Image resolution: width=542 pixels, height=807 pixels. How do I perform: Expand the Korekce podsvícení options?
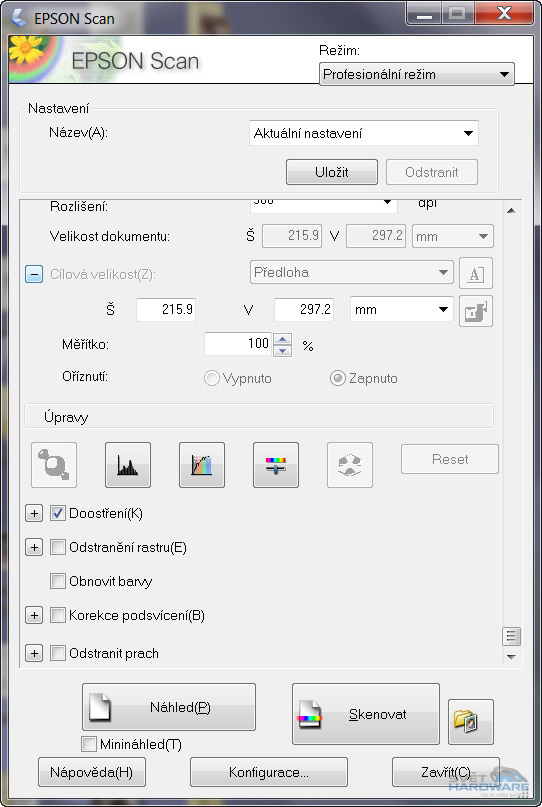[x=34, y=615]
